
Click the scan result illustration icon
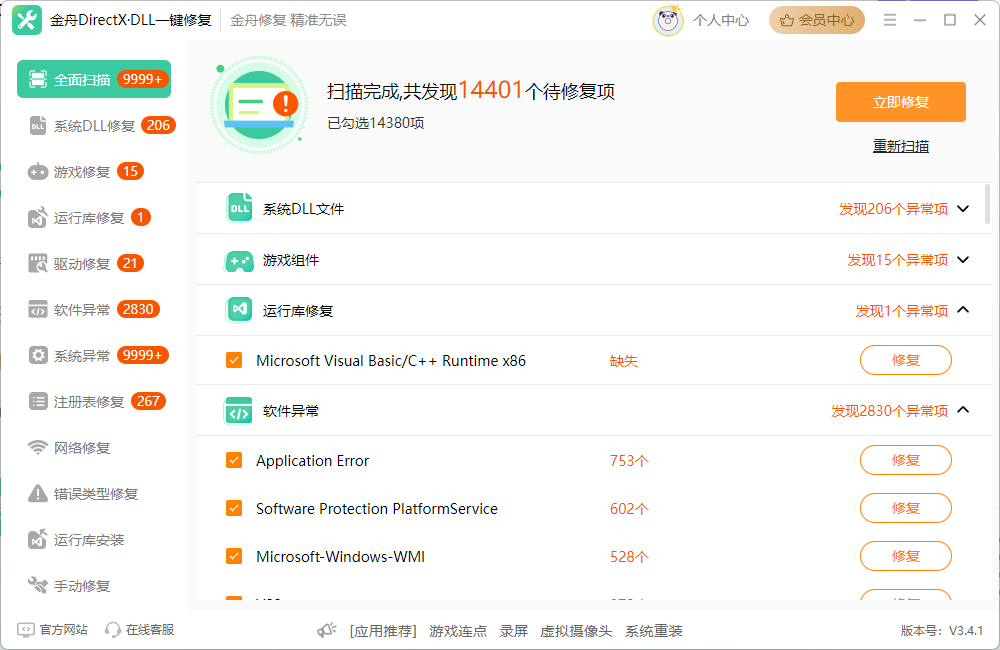pos(258,105)
